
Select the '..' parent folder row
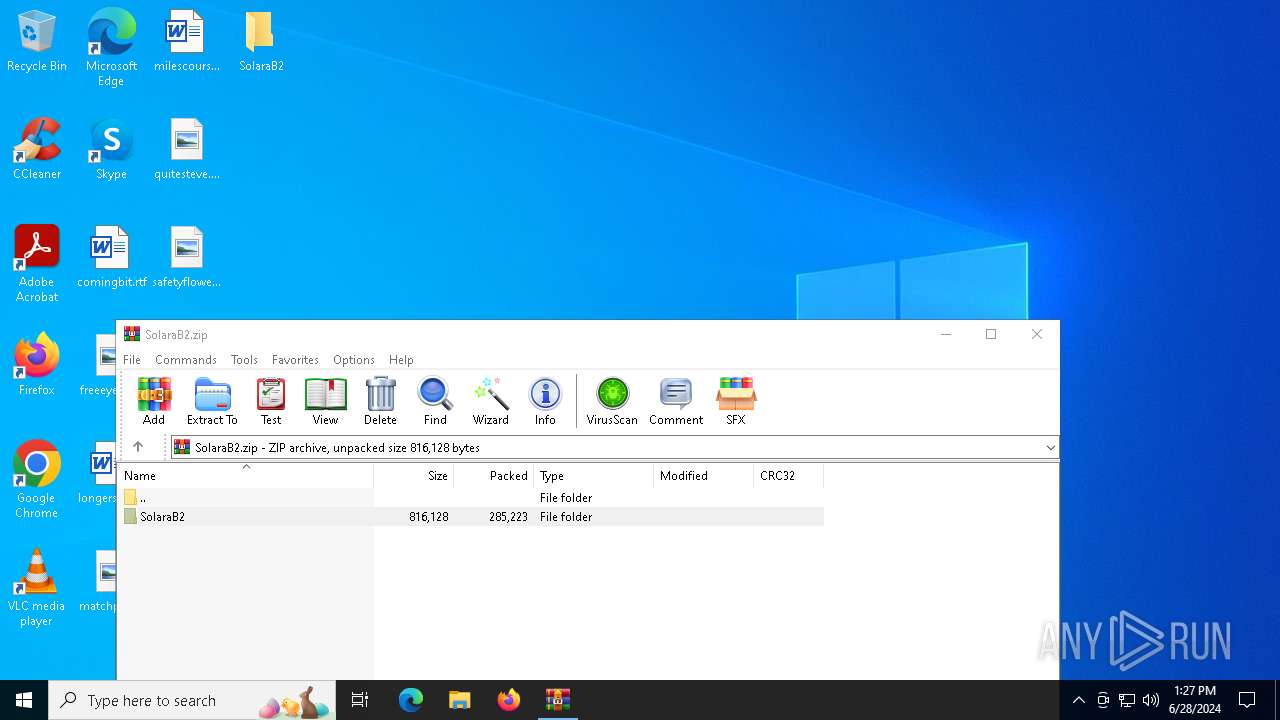coord(471,497)
